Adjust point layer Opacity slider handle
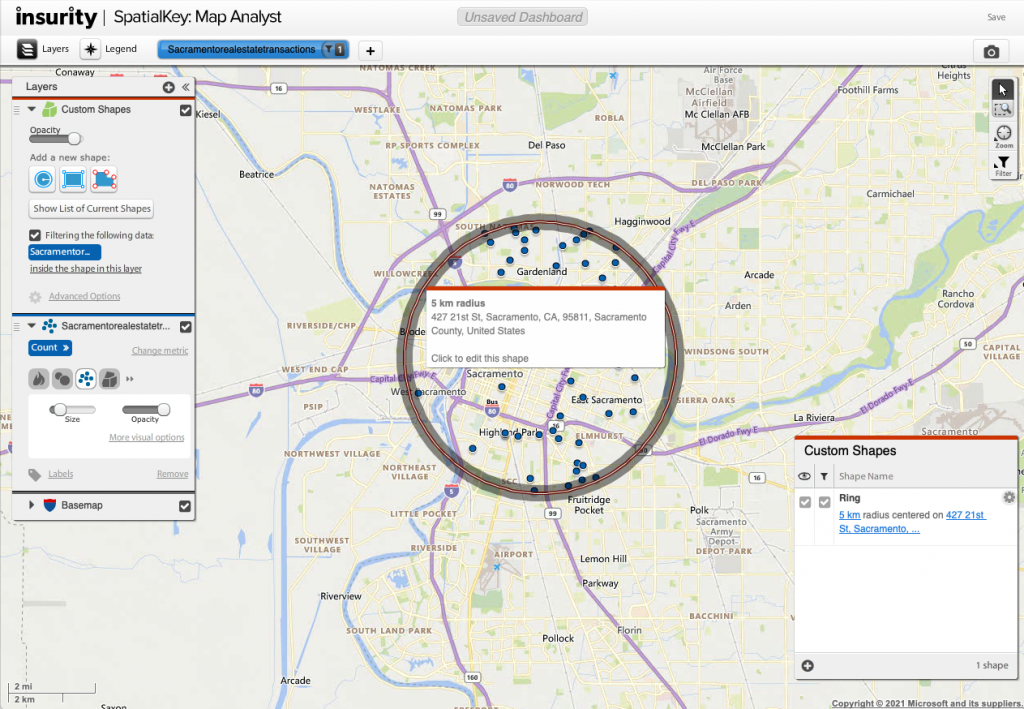This screenshot has height=709, width=1024. point(163,409)
